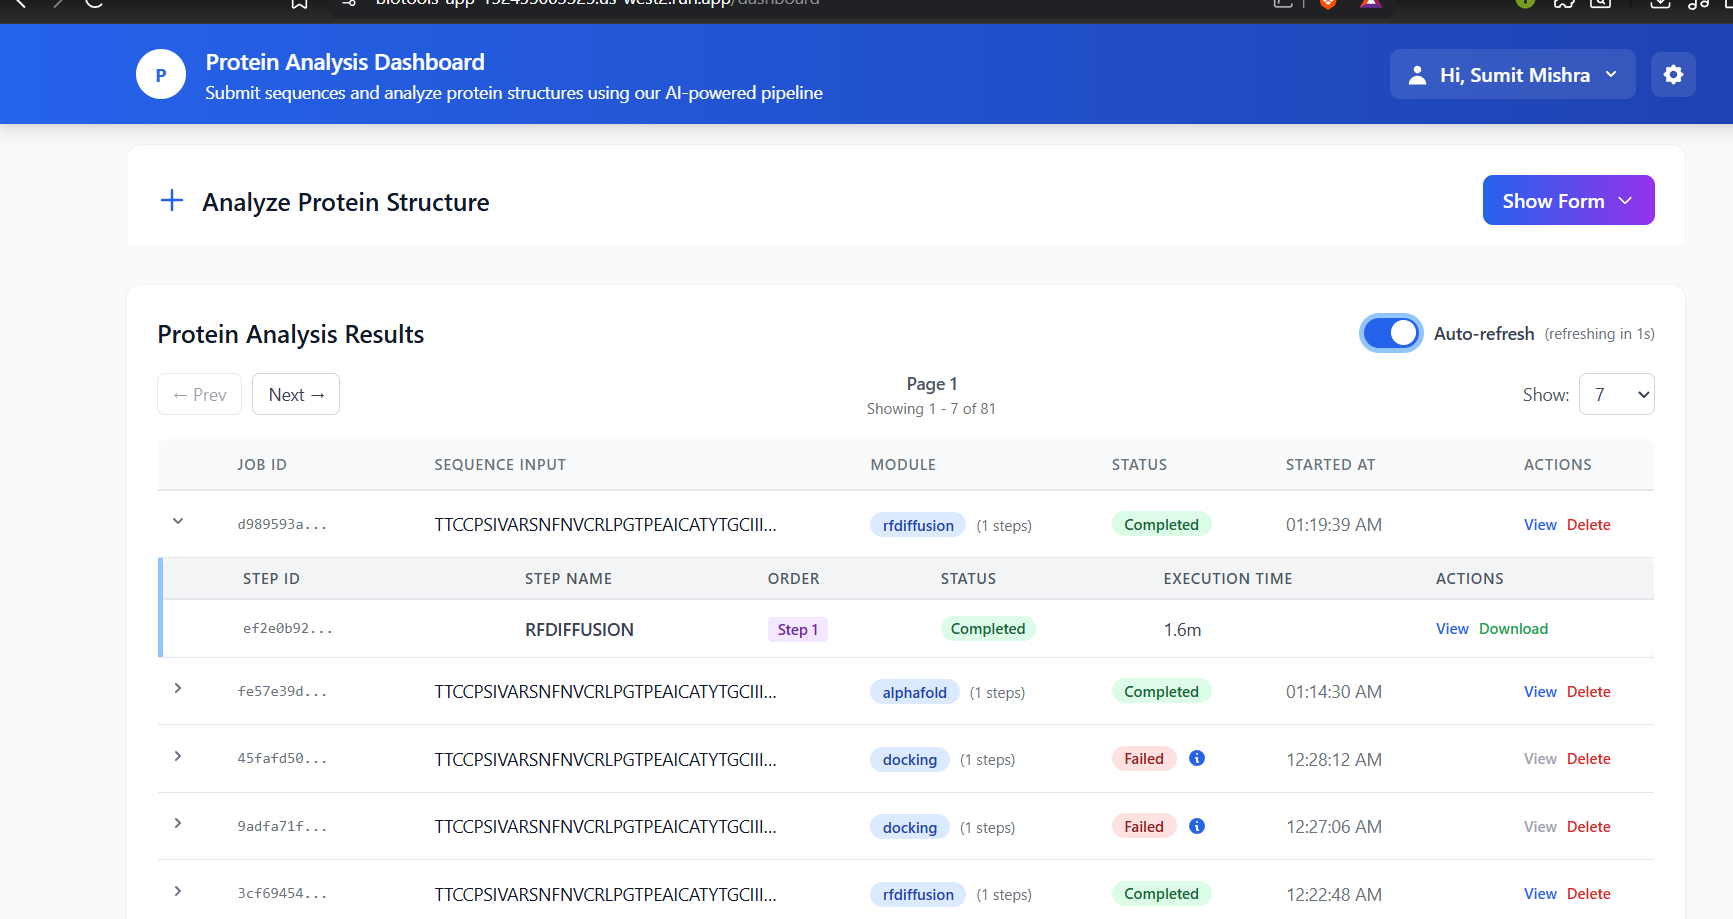Click the user icon beside Hi, Sumit Mishra
Screen dimensions: 1733x919
click(x=1417, y=75)
